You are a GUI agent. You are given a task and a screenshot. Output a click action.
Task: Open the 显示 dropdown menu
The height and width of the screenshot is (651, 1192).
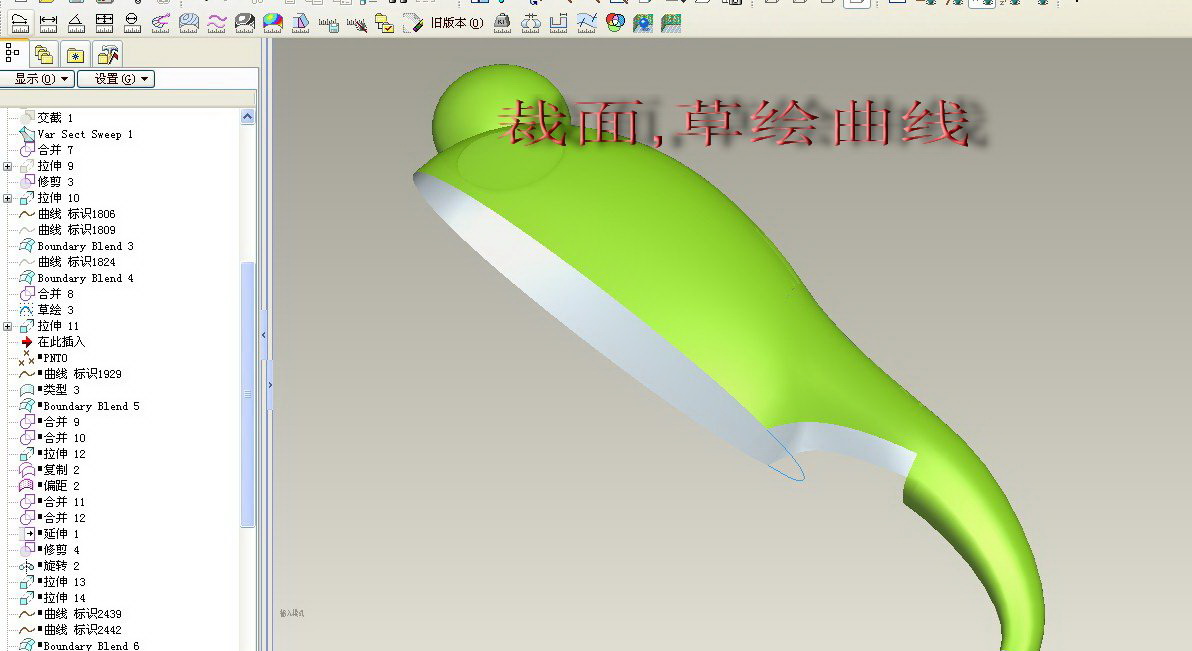click(x=38, y=79)
